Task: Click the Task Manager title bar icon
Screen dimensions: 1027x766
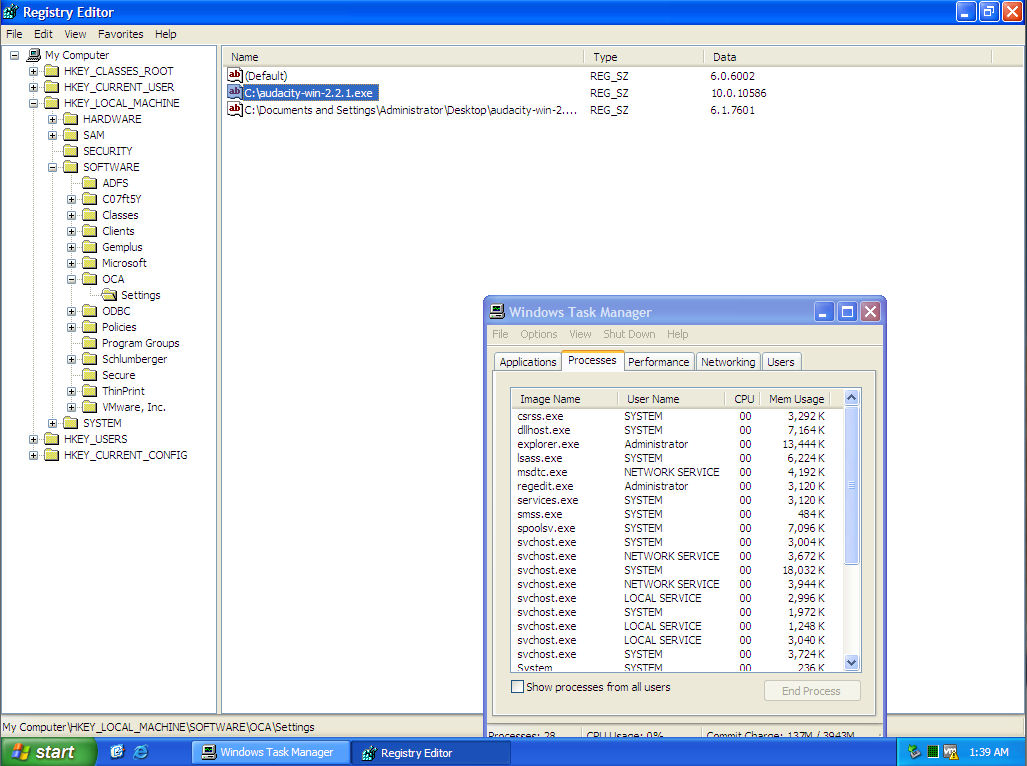Action: (497, 312)
